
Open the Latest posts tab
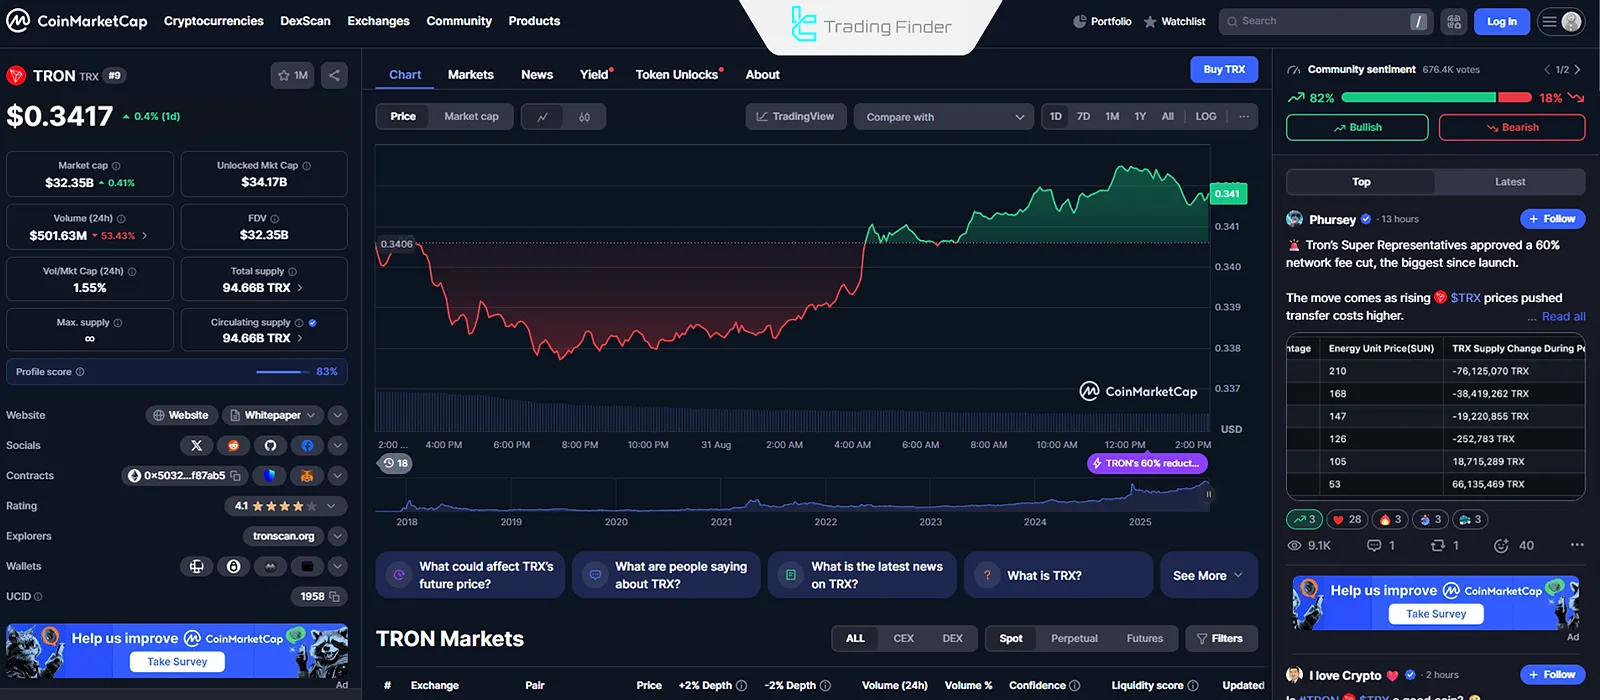pos(1510,182)
